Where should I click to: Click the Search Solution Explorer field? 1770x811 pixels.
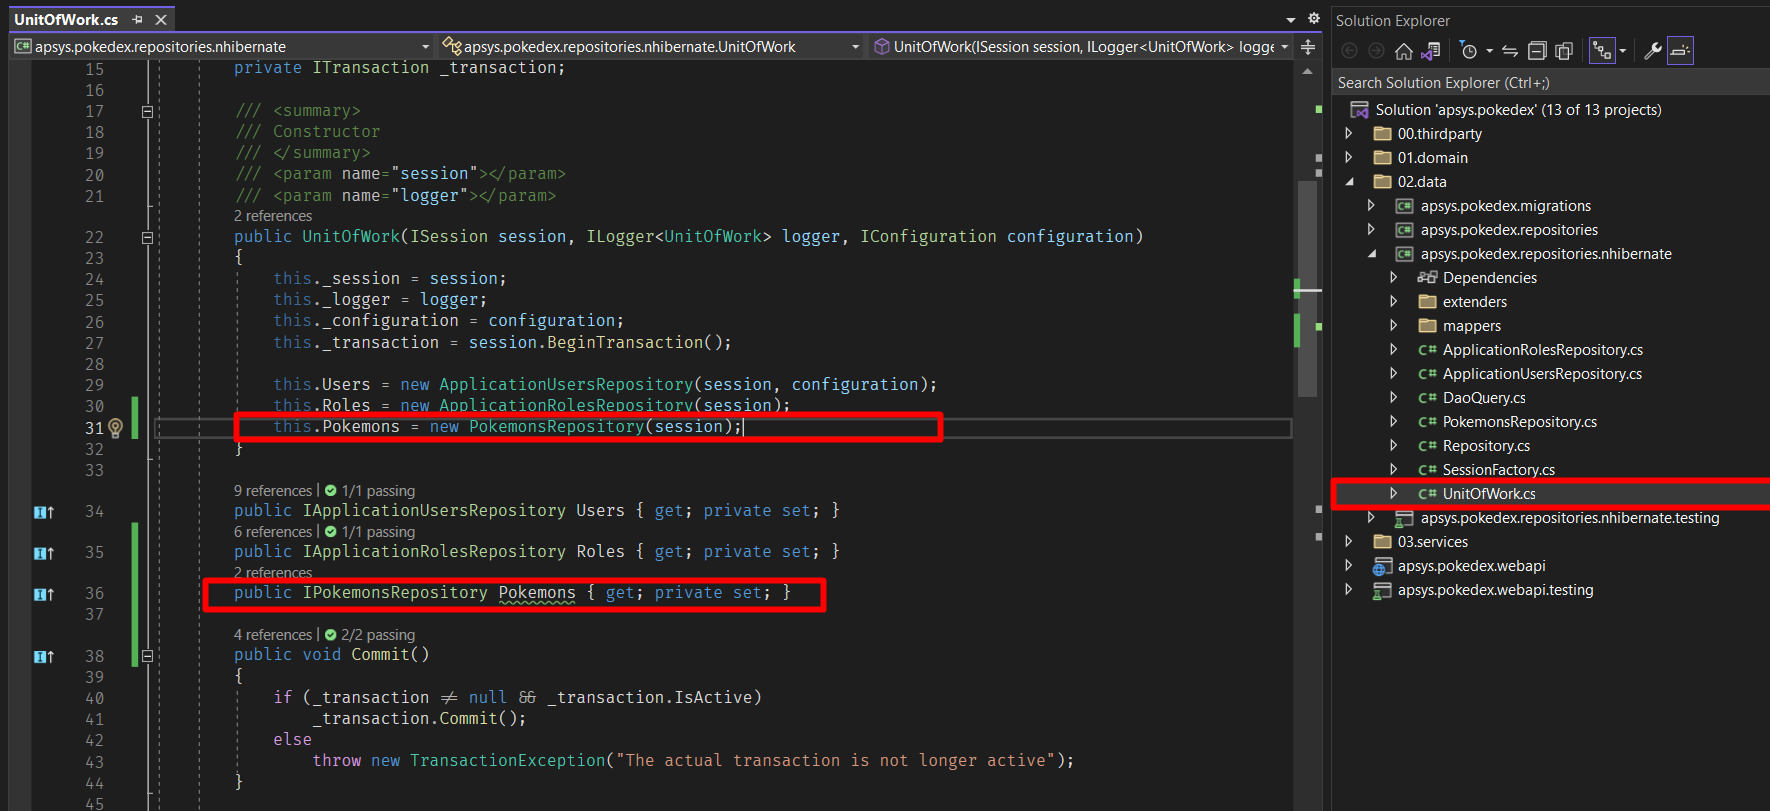(1540, 83)
